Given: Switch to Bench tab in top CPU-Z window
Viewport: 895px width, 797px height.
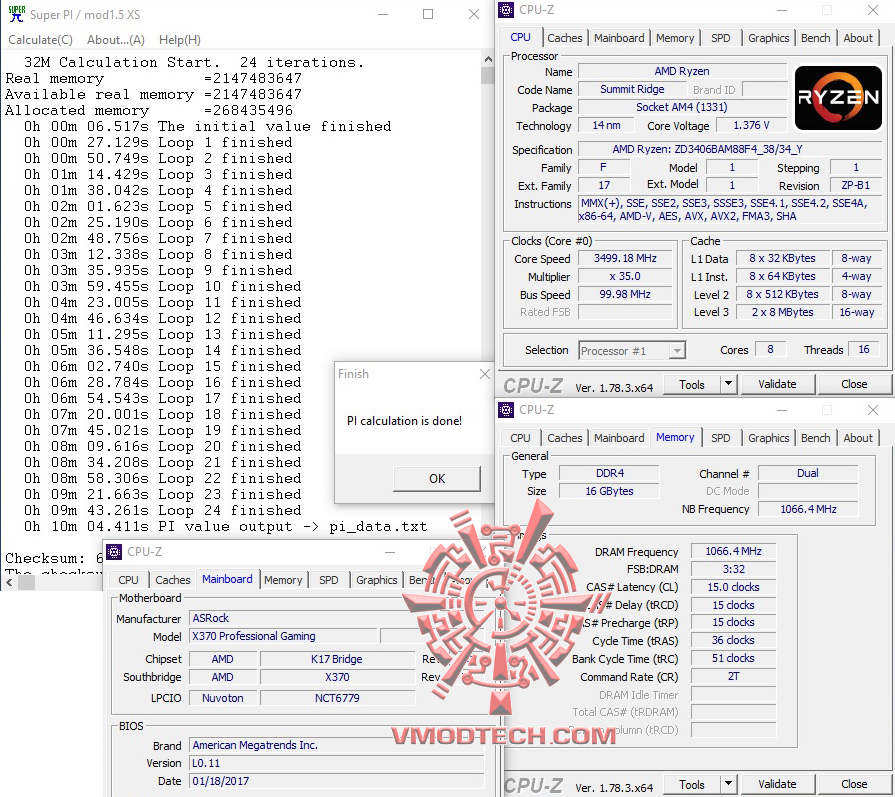Looking at the screenshot, I should pyautogui.click(x=815, y=38).
